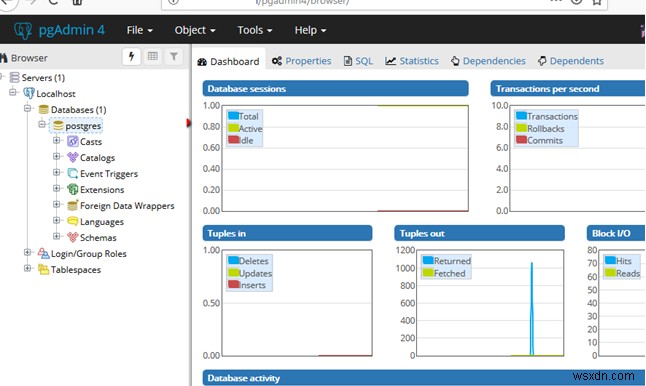Open the Query Tool lightning icon
Viewport: 646px width, 386px height.
[x=131, y=56]
